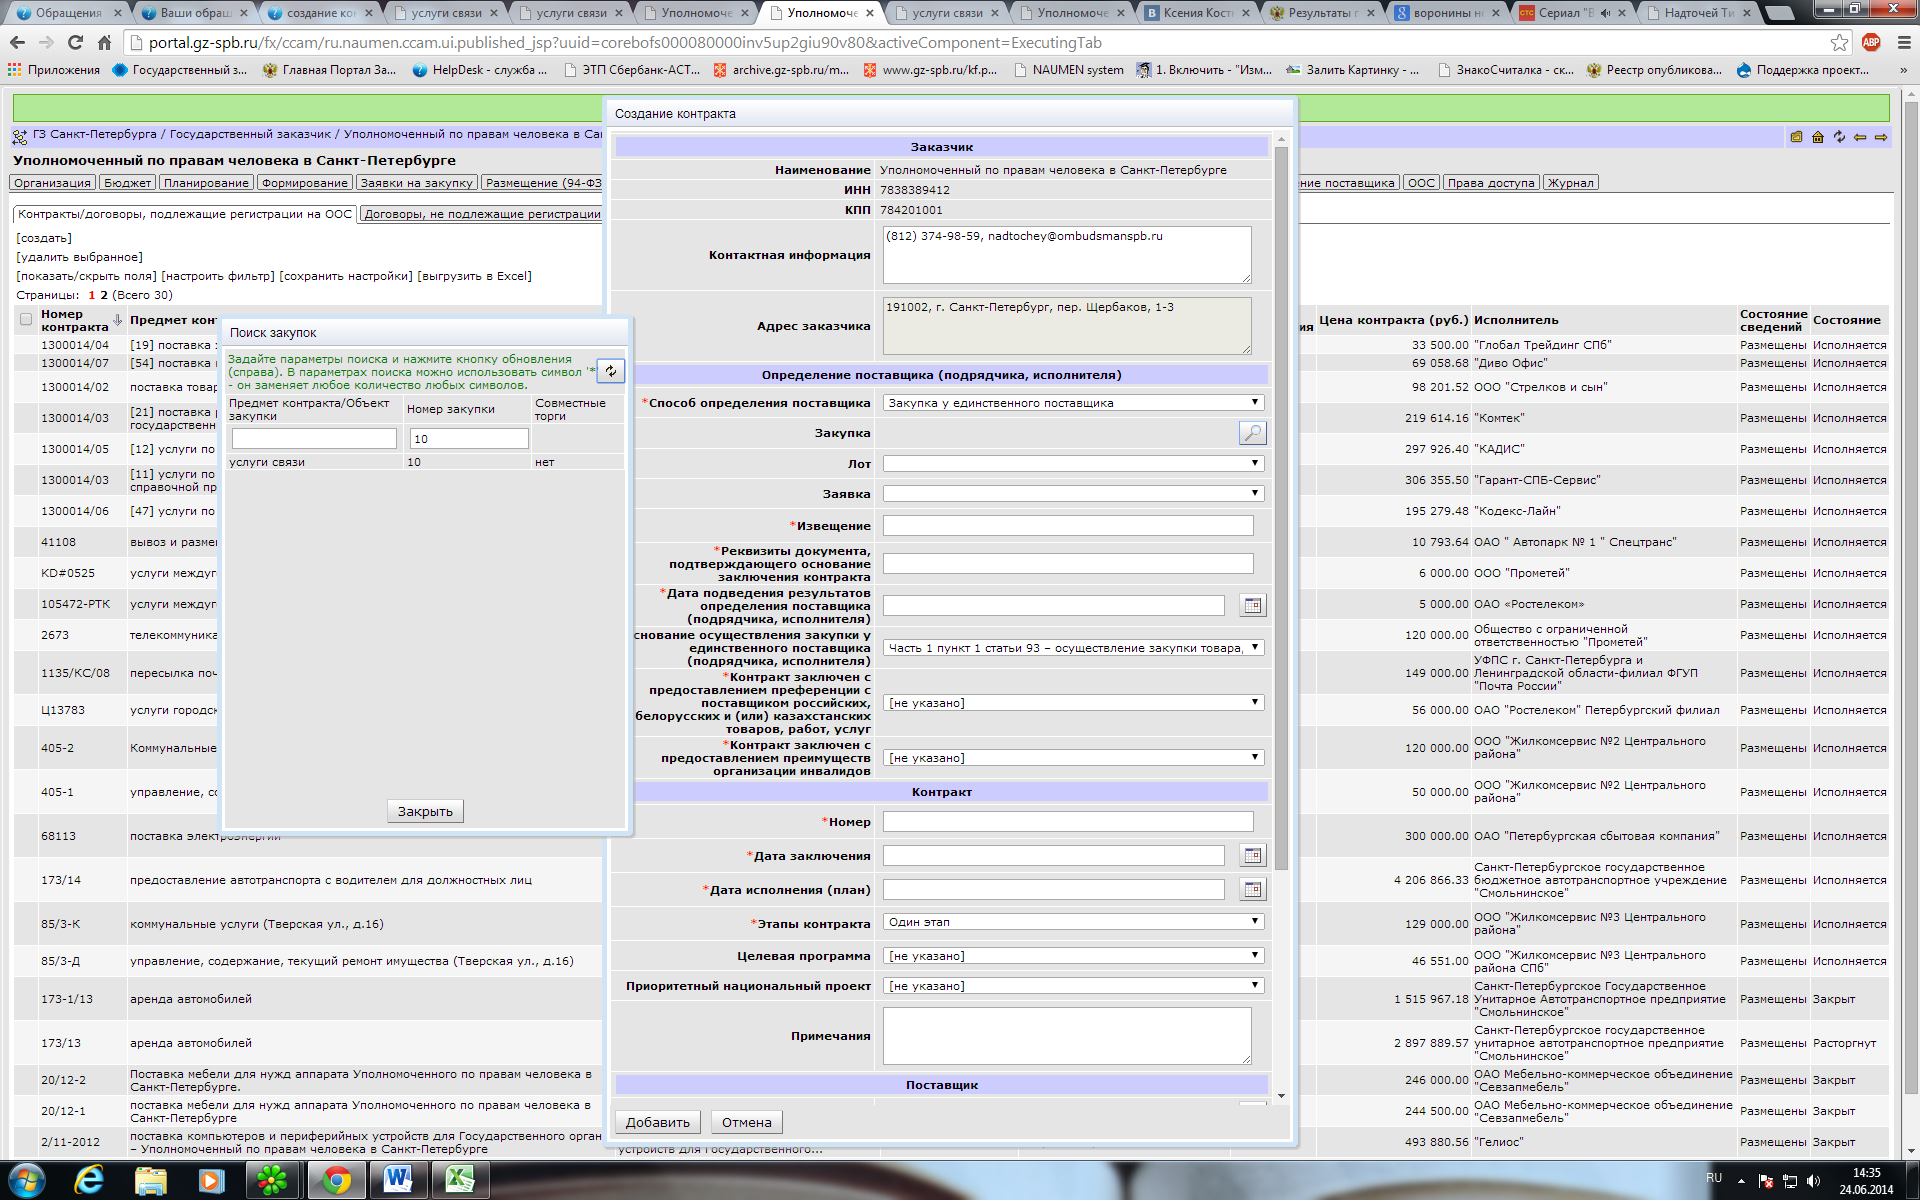Click the refresh icon in Поиск закупок popup
Image resolution: width=1920 pixels, height=1200 pixels.
[x=611, y=371]
